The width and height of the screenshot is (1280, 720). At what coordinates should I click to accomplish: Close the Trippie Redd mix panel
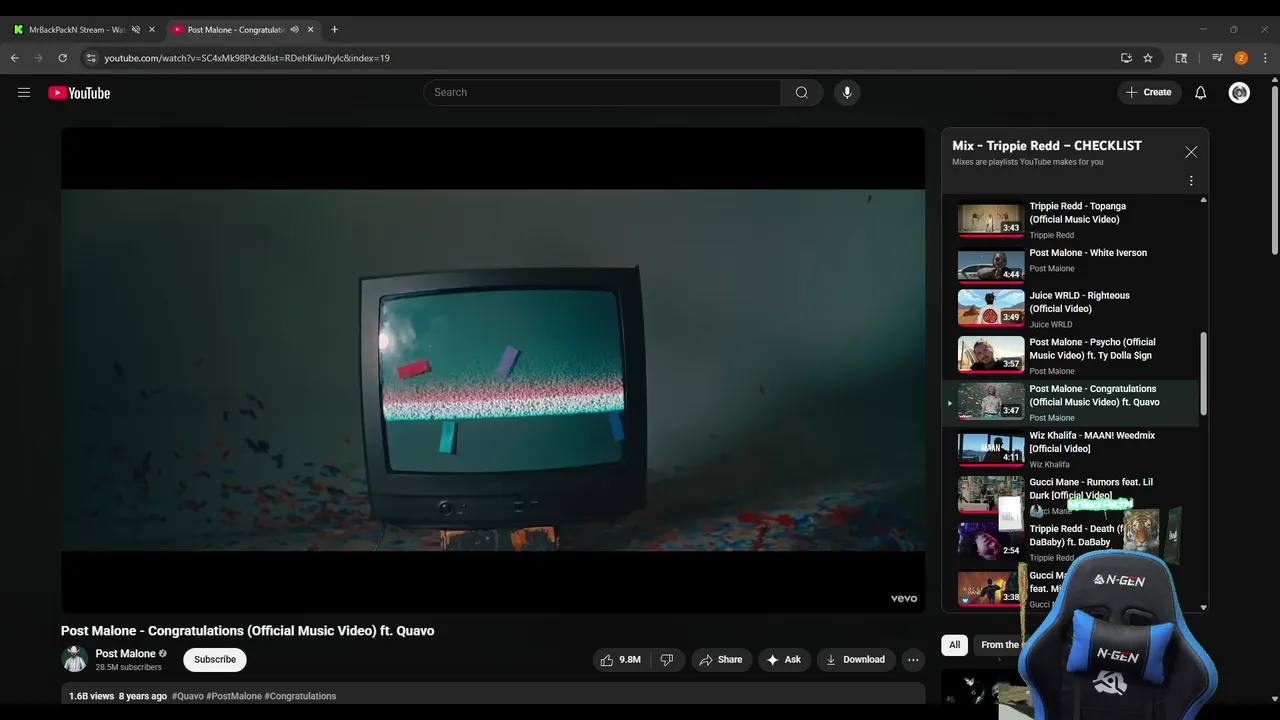(x=1191, y=152)
